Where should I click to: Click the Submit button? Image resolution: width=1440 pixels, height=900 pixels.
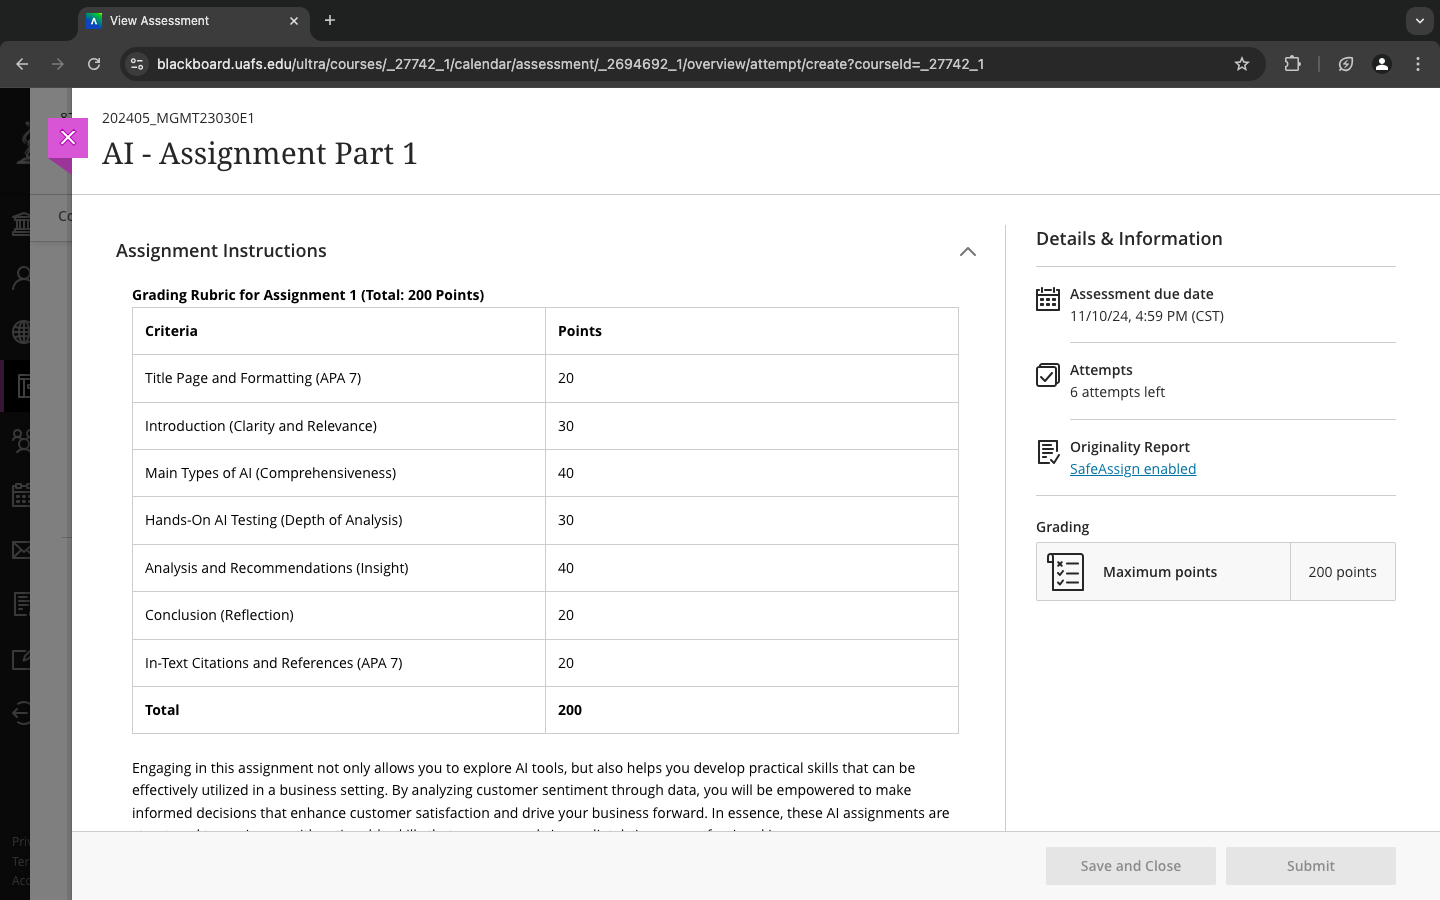click(1311, 866)
